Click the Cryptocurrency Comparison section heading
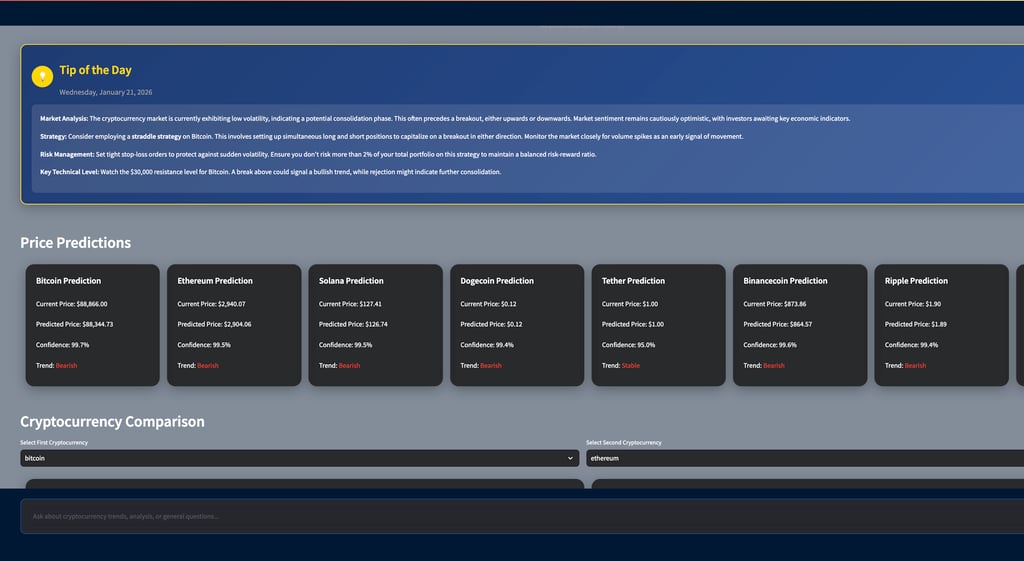Screen dimensions: 1024x561 click(112, 422)
